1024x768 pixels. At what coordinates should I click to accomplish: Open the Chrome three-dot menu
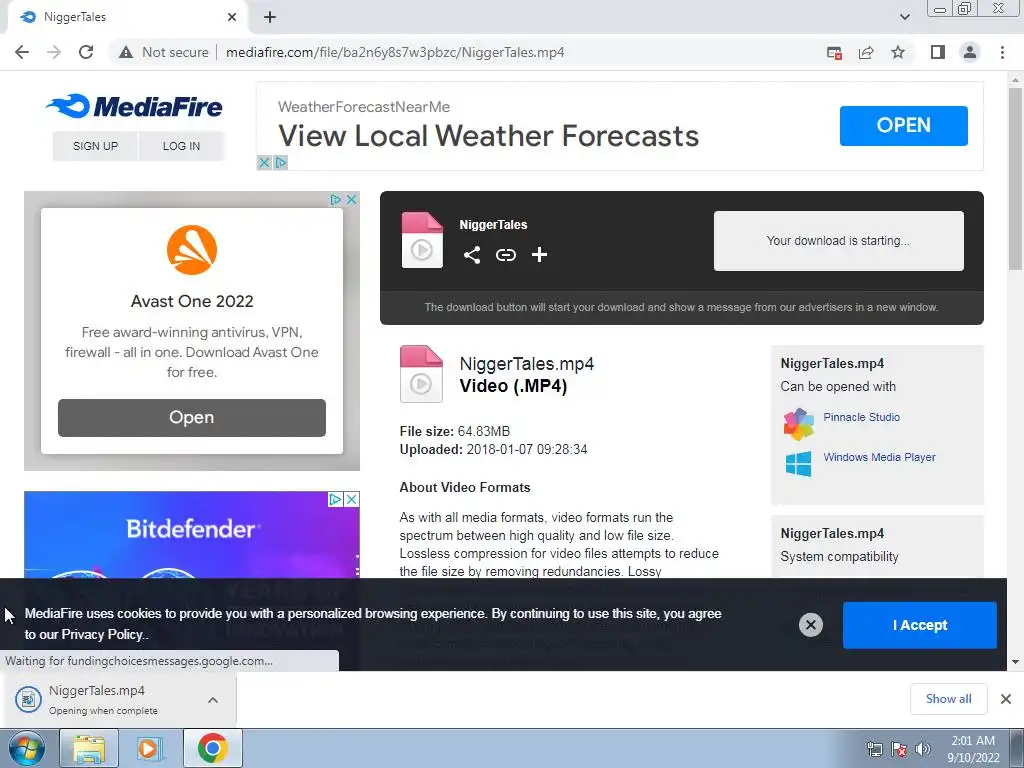pos(1002,52)
